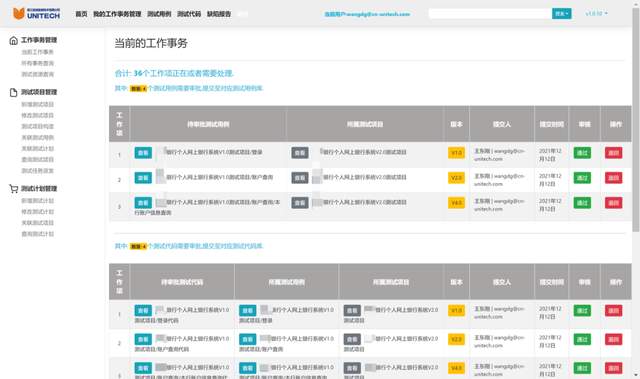This screenshot has height=379, width=640.
Task: Click the 首页 navigation item
Action: (x=81, y=14)
